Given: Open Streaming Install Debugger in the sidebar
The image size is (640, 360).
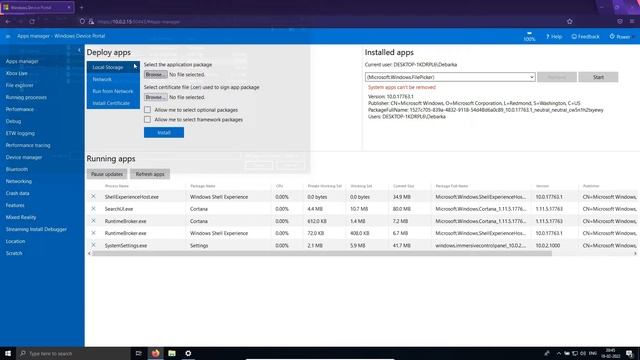Looking at the screenshot, I should click(36, 229).
